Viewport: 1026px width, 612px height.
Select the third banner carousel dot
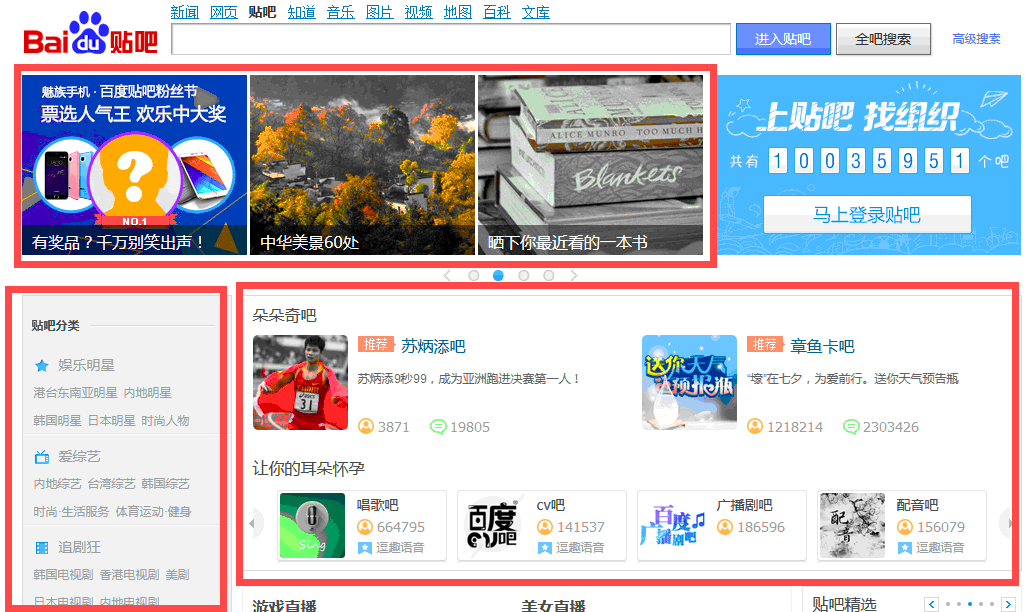[524, 276]
